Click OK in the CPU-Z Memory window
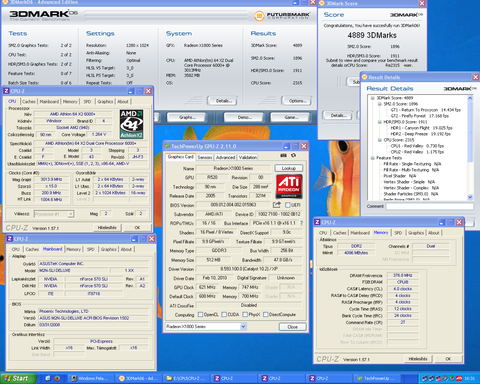 pyautogui.click(x=448, y=359)
